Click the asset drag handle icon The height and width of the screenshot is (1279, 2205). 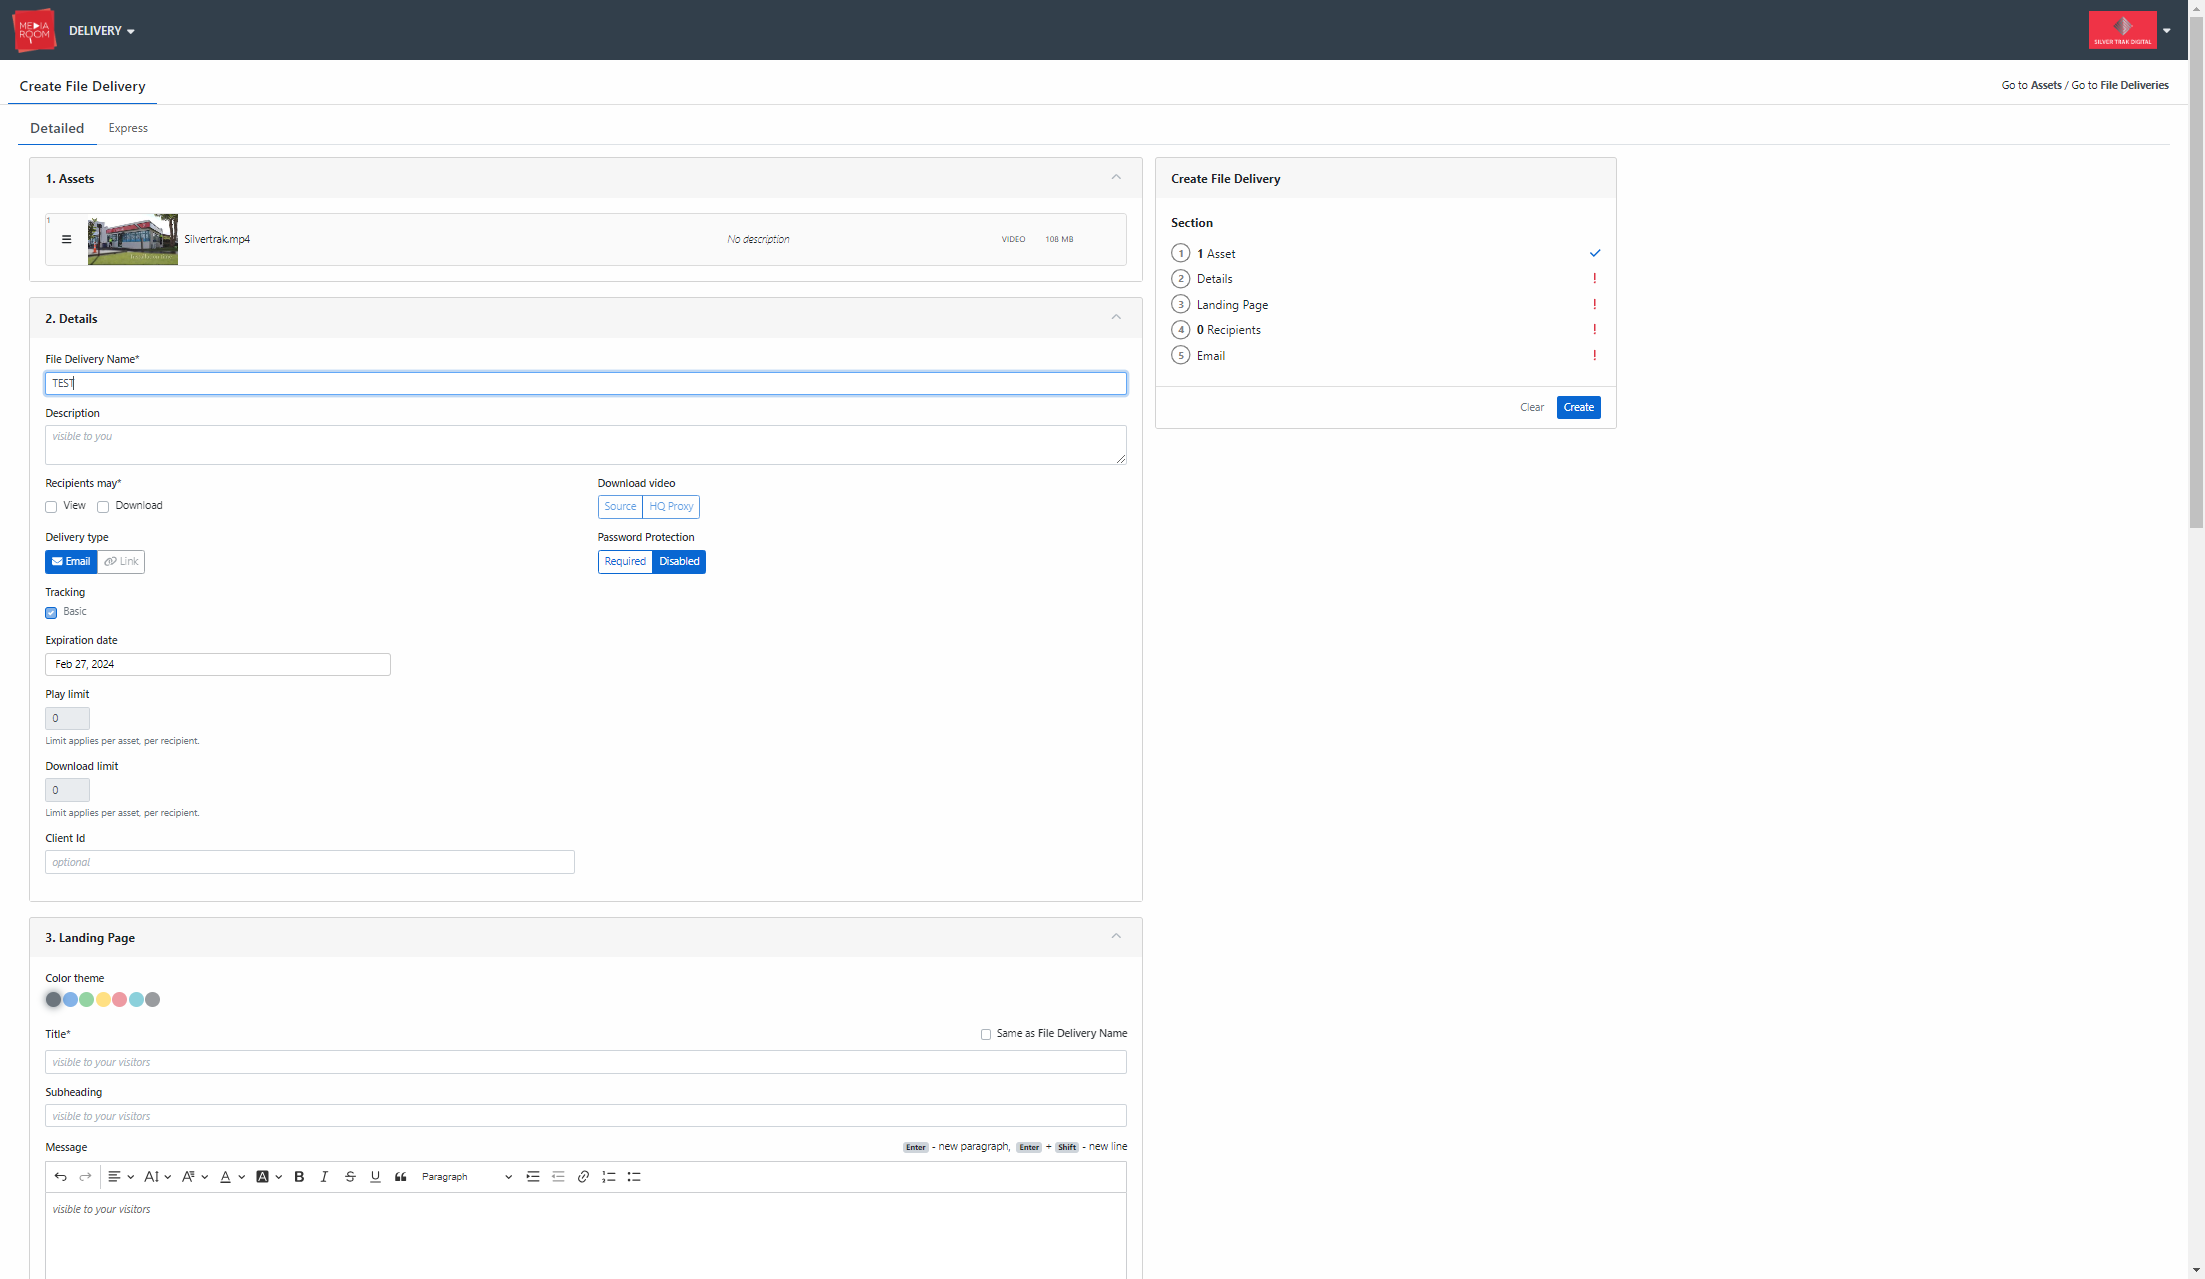pos(66,239)
